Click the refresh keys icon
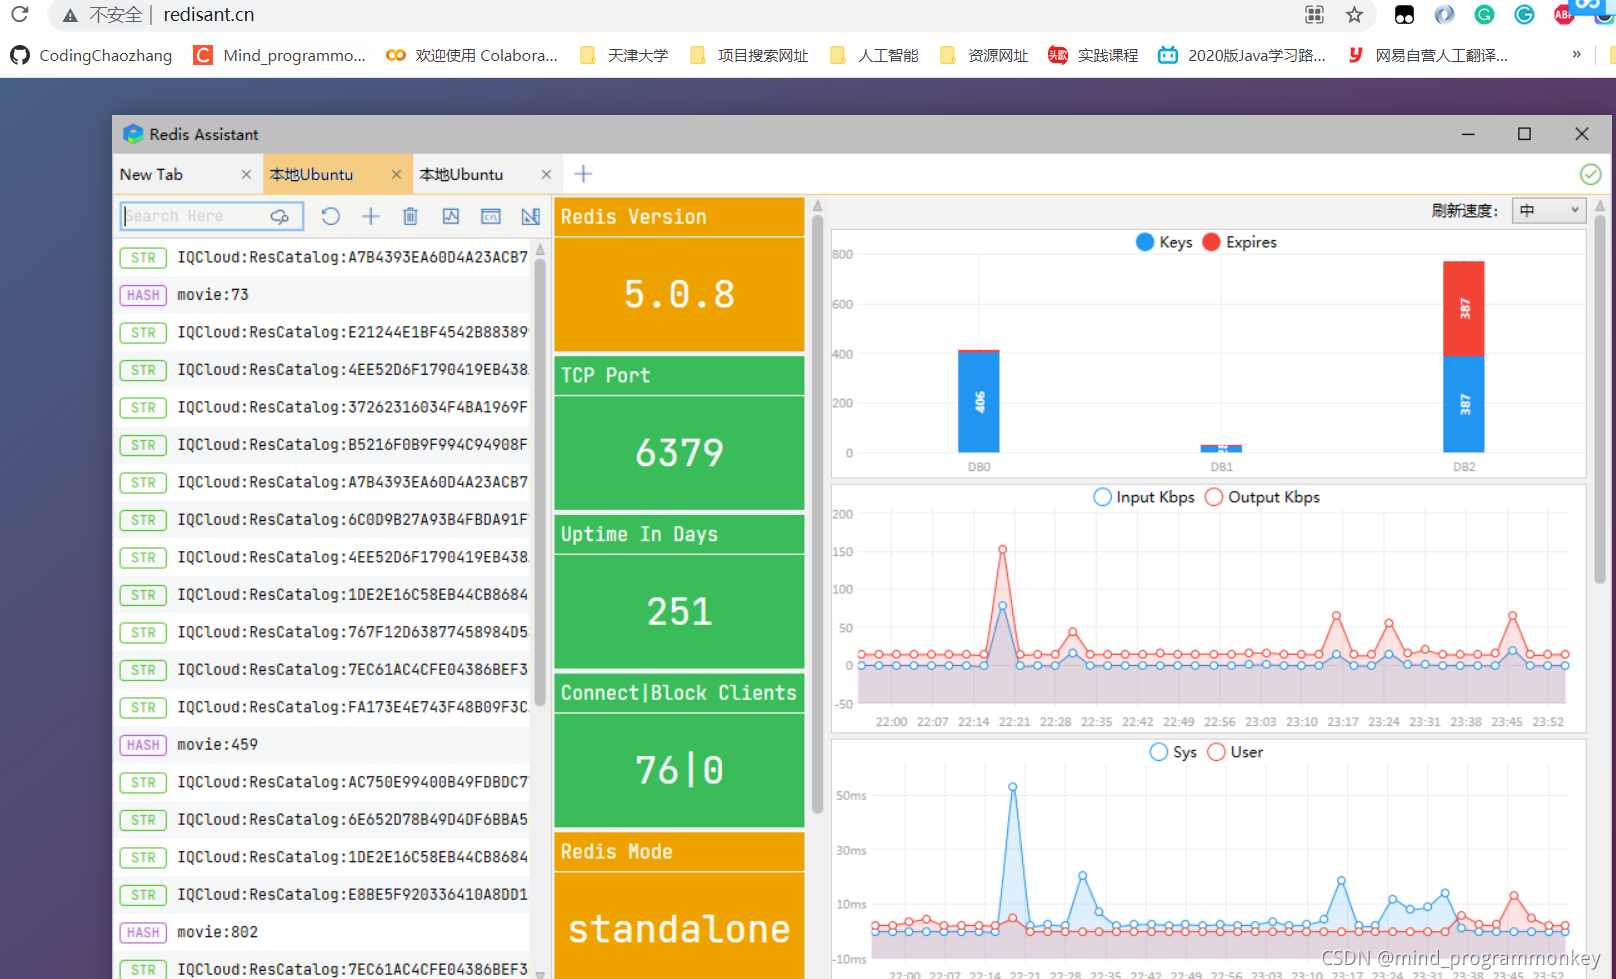Viewport: 1616px width, 979px height. click(331, 216)
